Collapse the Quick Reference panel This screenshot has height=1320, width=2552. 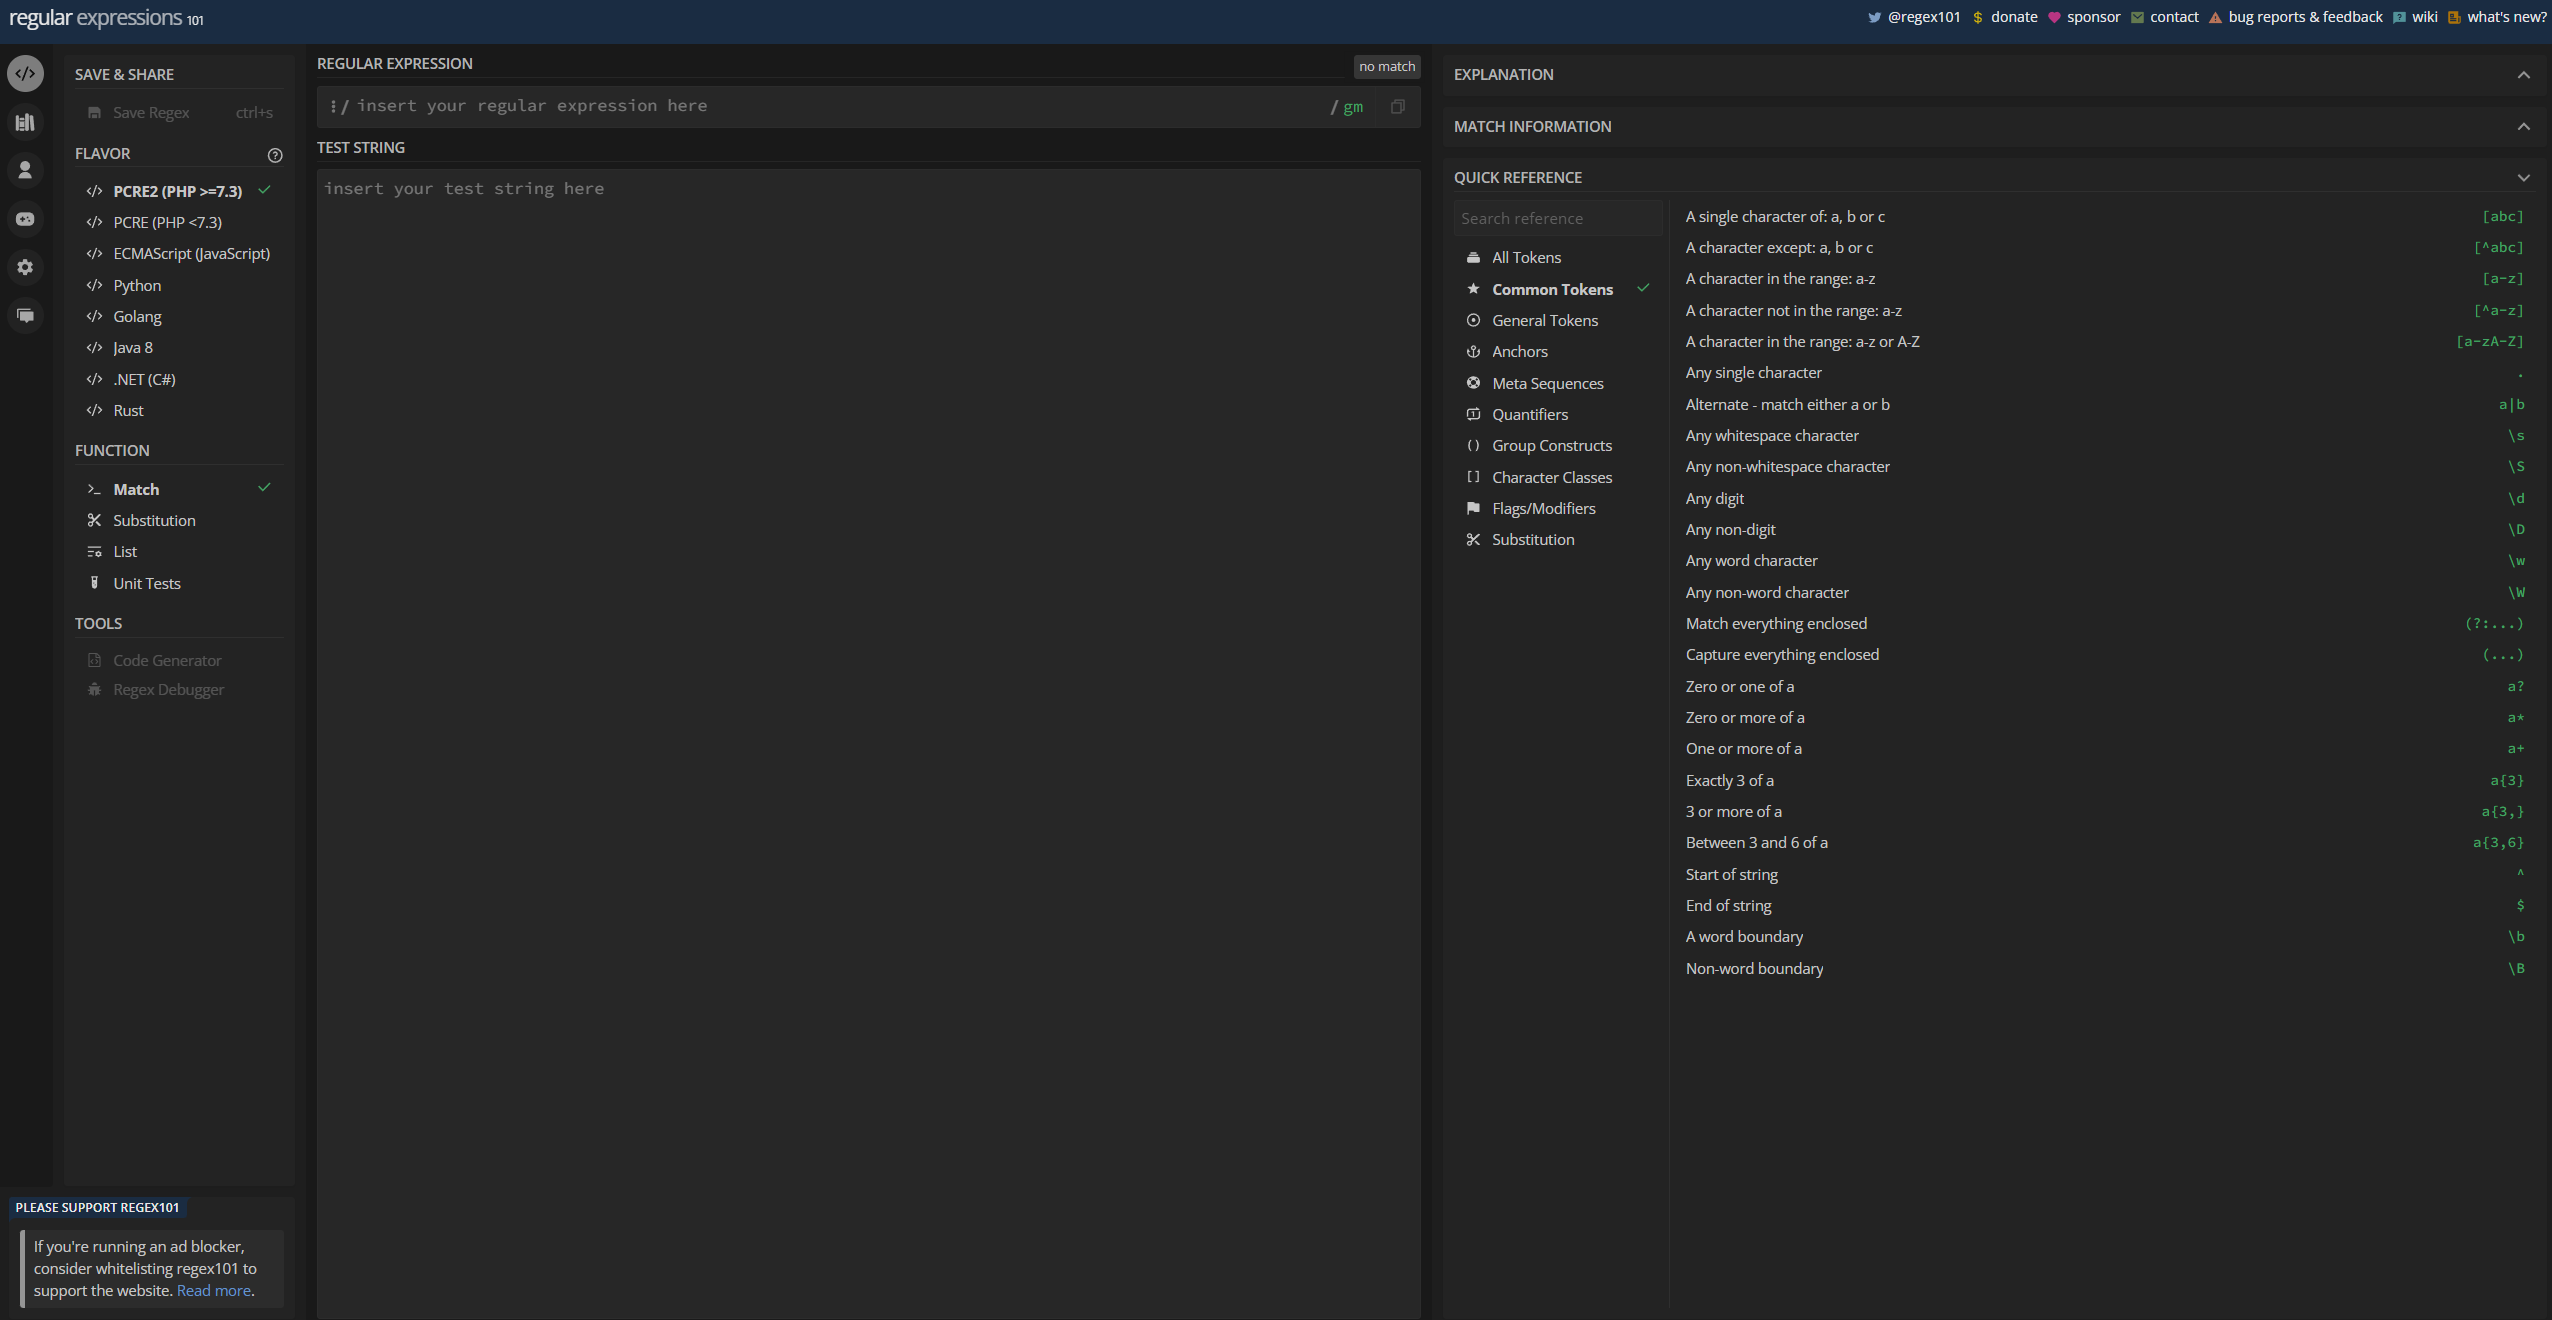point(2523,178)
